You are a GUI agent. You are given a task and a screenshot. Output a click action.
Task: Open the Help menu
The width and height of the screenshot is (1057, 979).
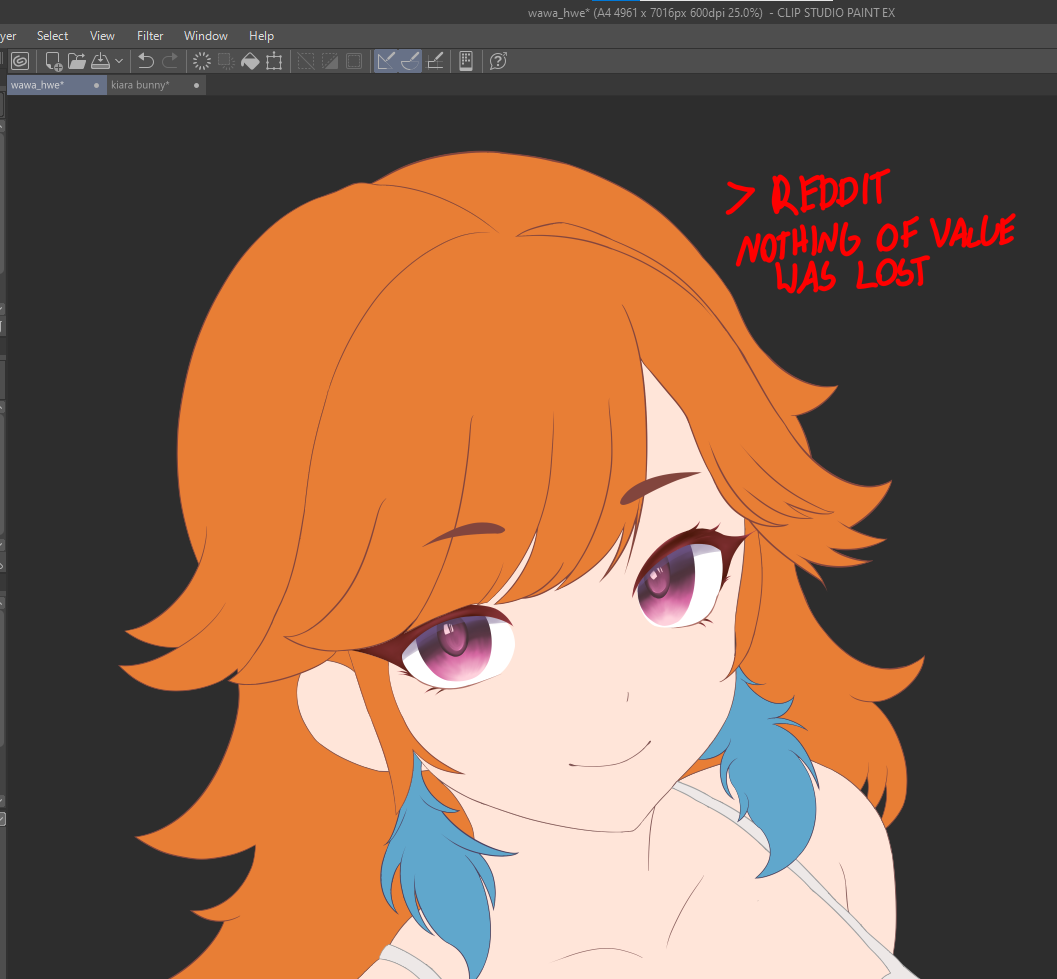coord(262,36)
